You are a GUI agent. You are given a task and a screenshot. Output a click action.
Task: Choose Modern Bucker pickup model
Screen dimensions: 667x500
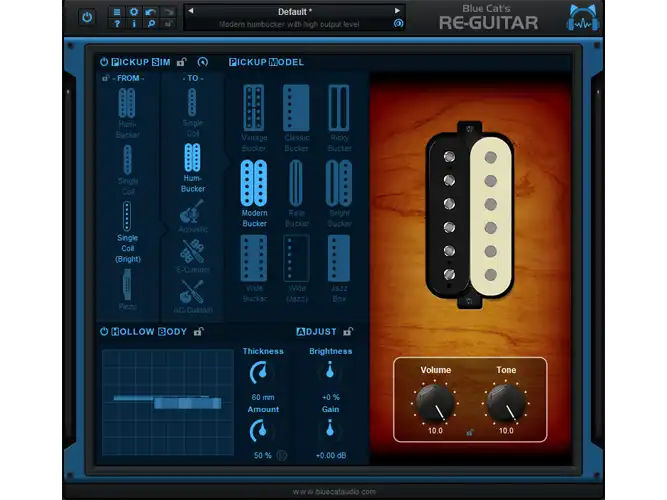coord(254,194)
